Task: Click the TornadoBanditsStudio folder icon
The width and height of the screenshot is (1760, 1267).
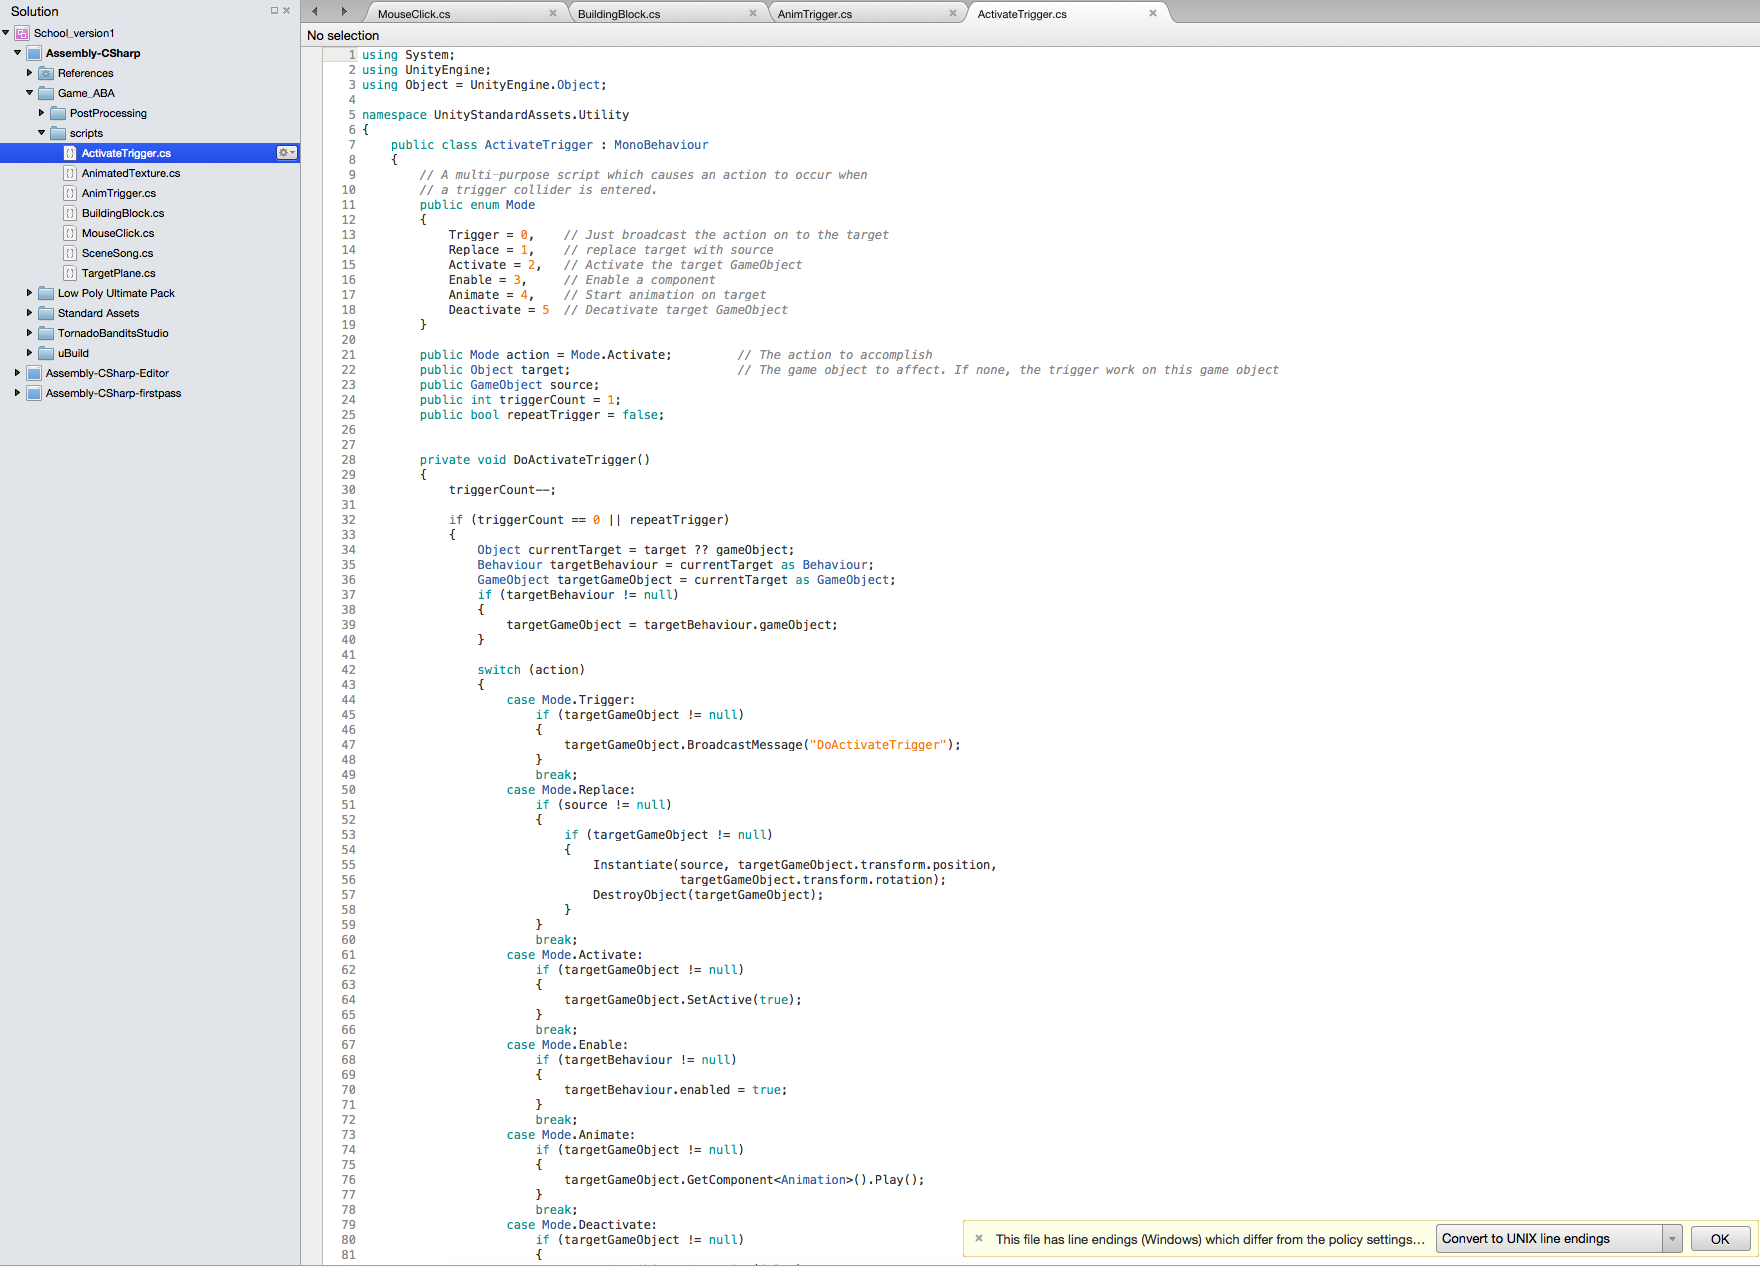Action: tap(46, 333)
